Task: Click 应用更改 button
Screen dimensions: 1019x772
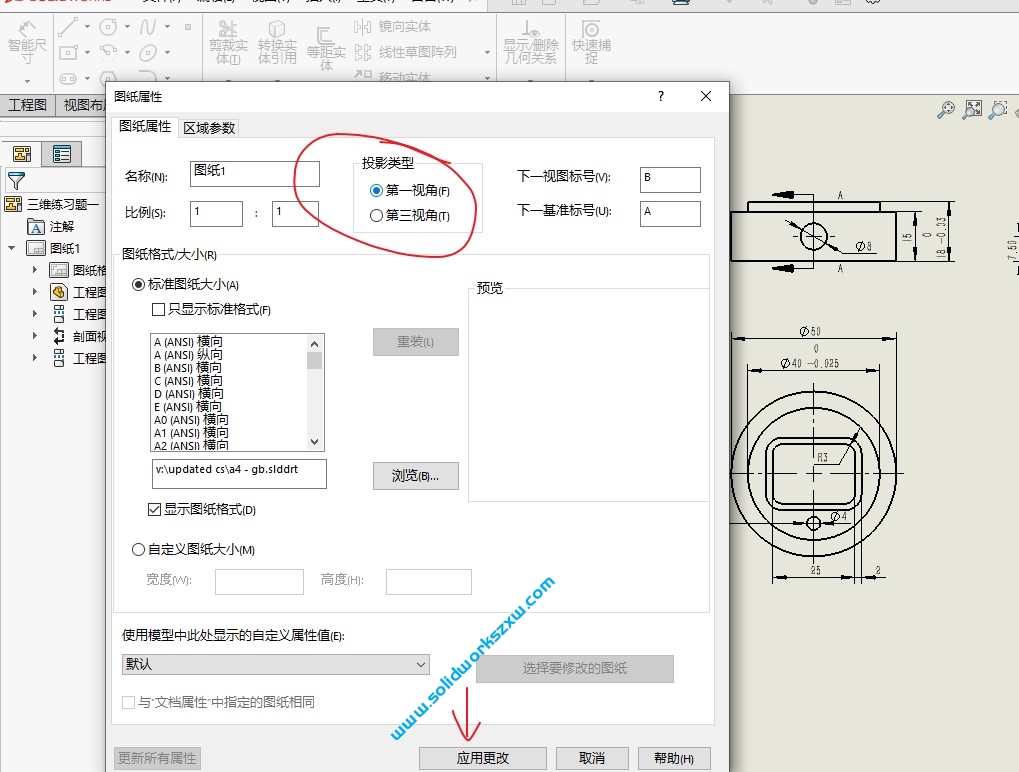Action: pyautogui.click(x=482, y=758)
